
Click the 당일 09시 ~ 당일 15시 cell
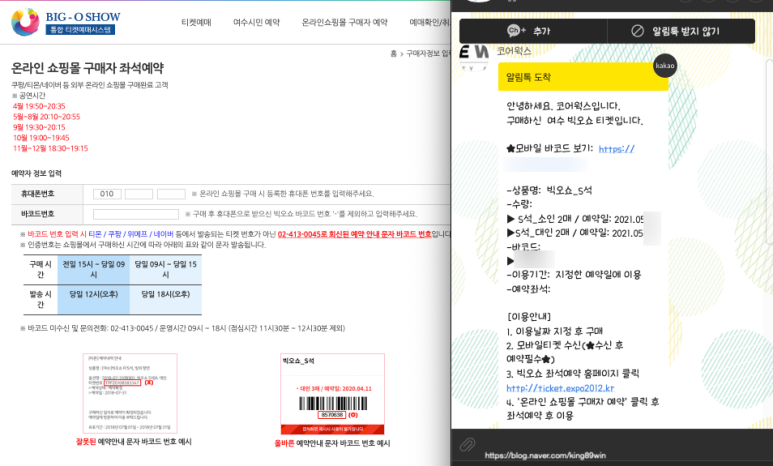coord(166,269)
